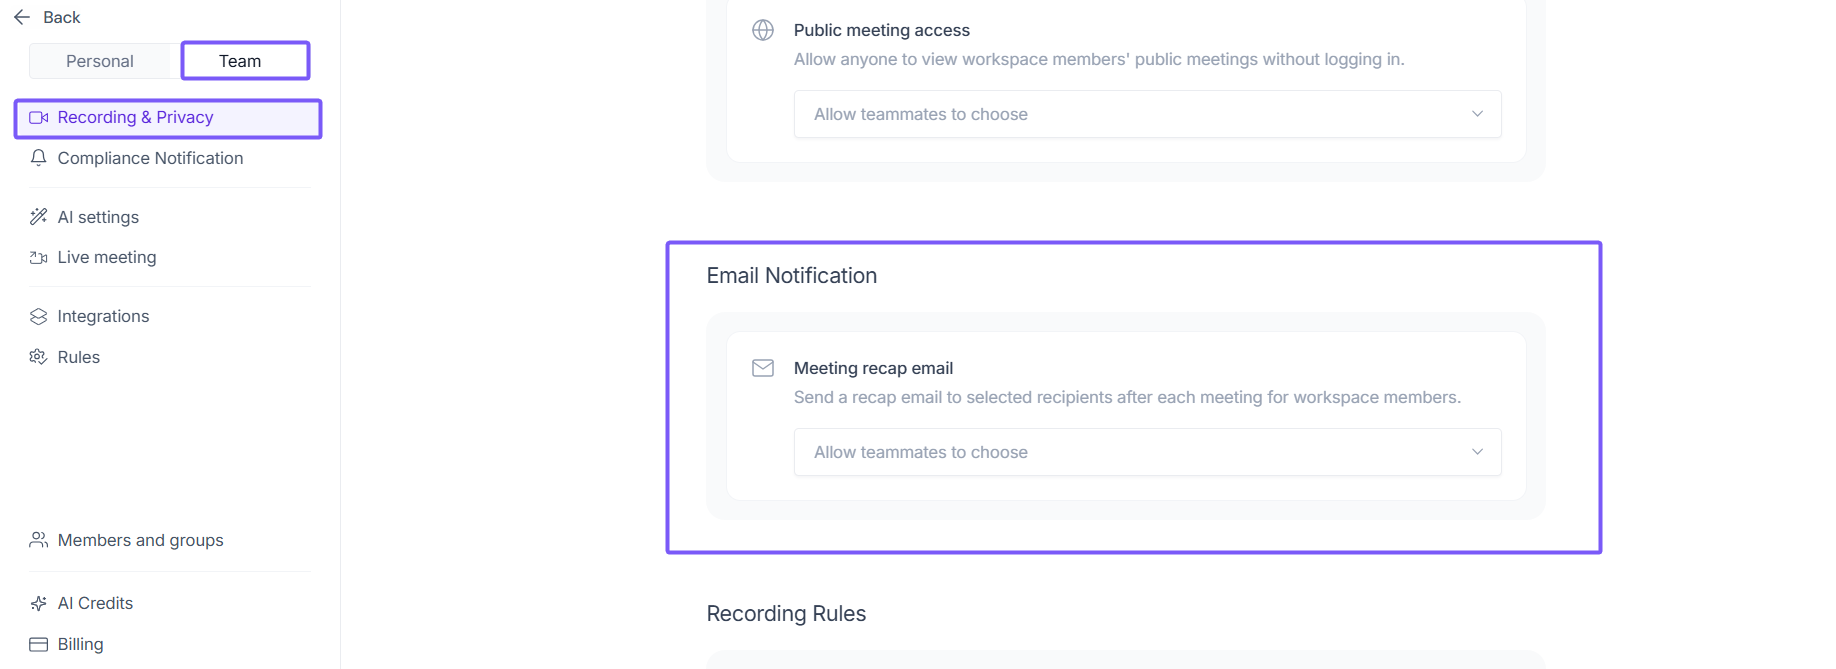Screen dimensions: 1836x669
Task: Click the Recording & Privacy camera icon
Action: point(39,118)
